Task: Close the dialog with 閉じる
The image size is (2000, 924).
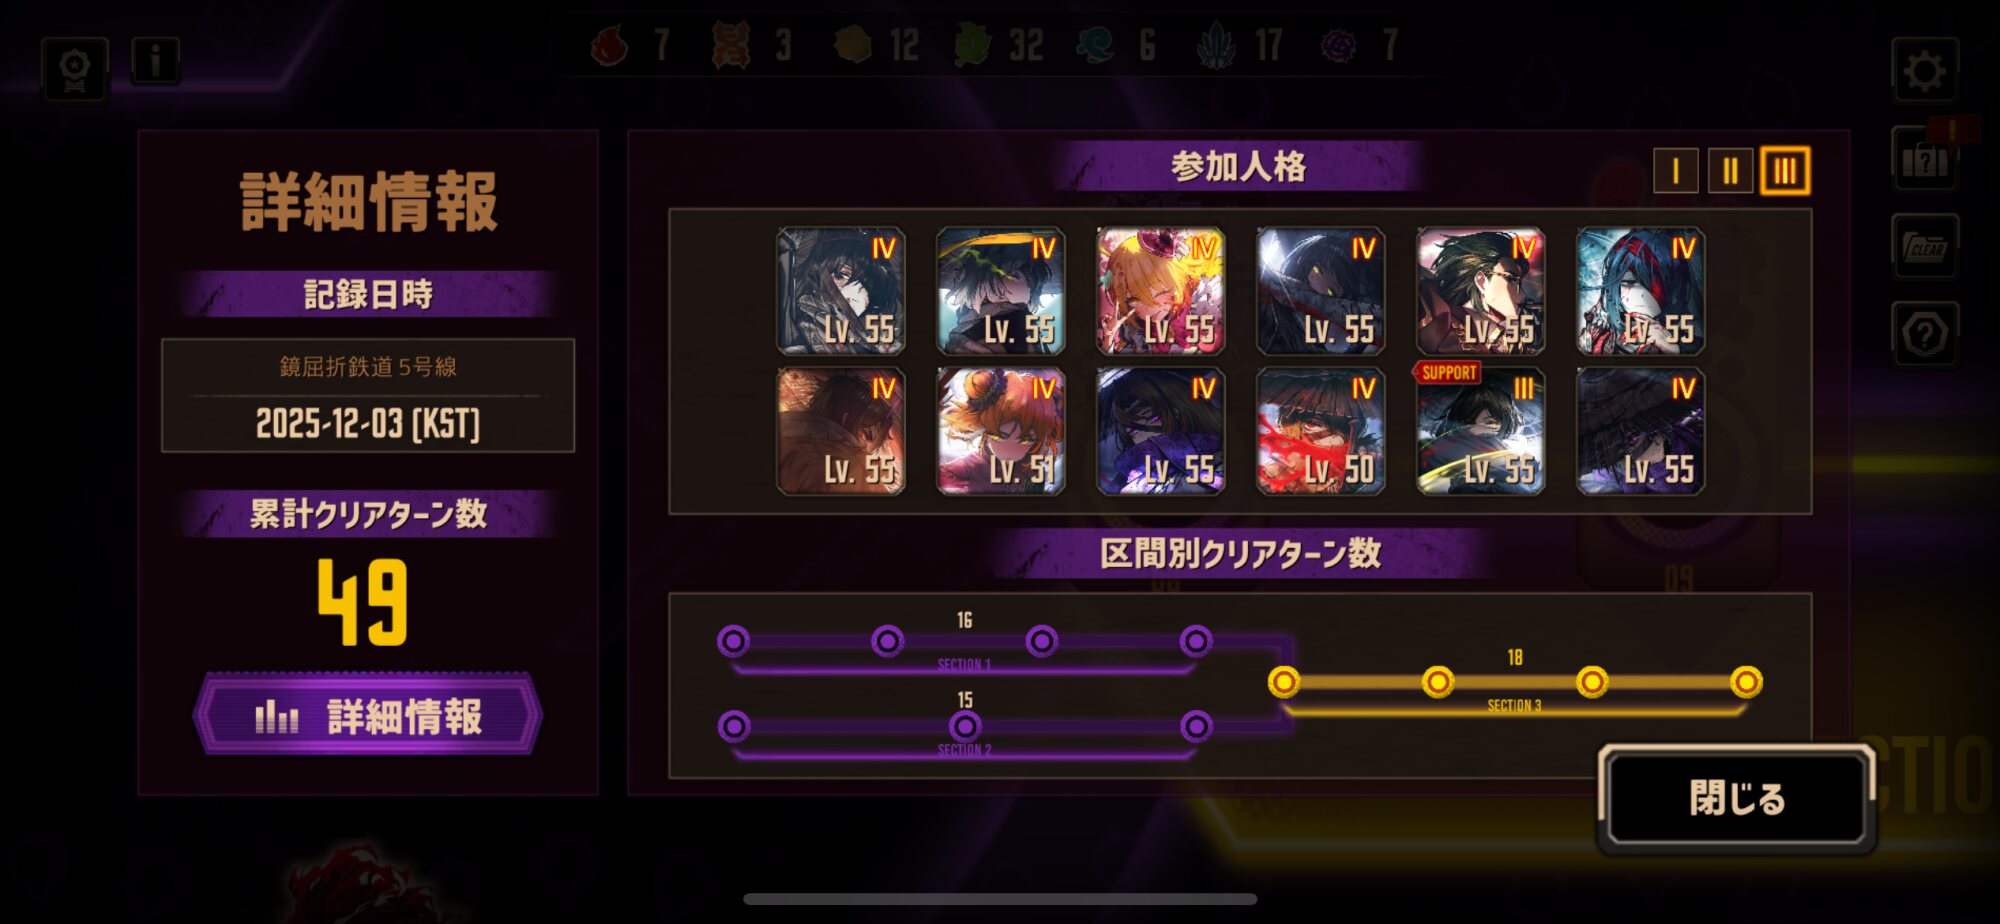Action: pyautogui.click(x=1737, y=799)
